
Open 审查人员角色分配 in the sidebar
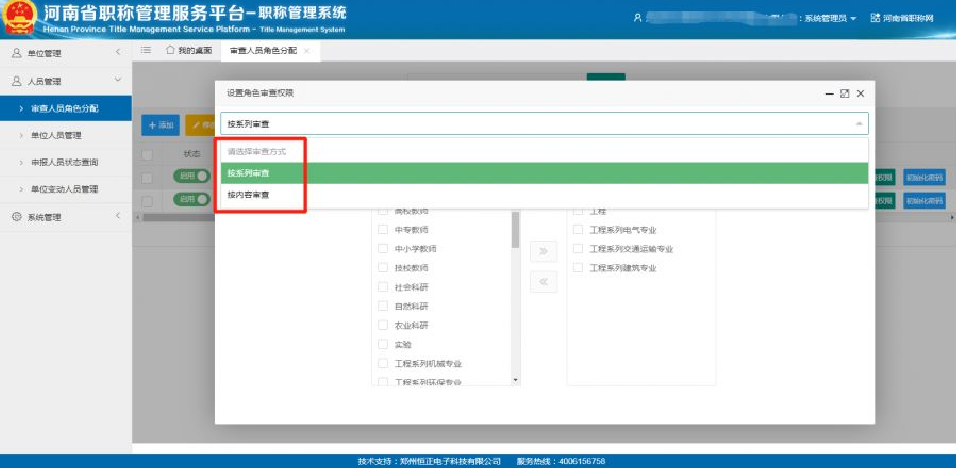pyautogui.click(x=66, y=108)
